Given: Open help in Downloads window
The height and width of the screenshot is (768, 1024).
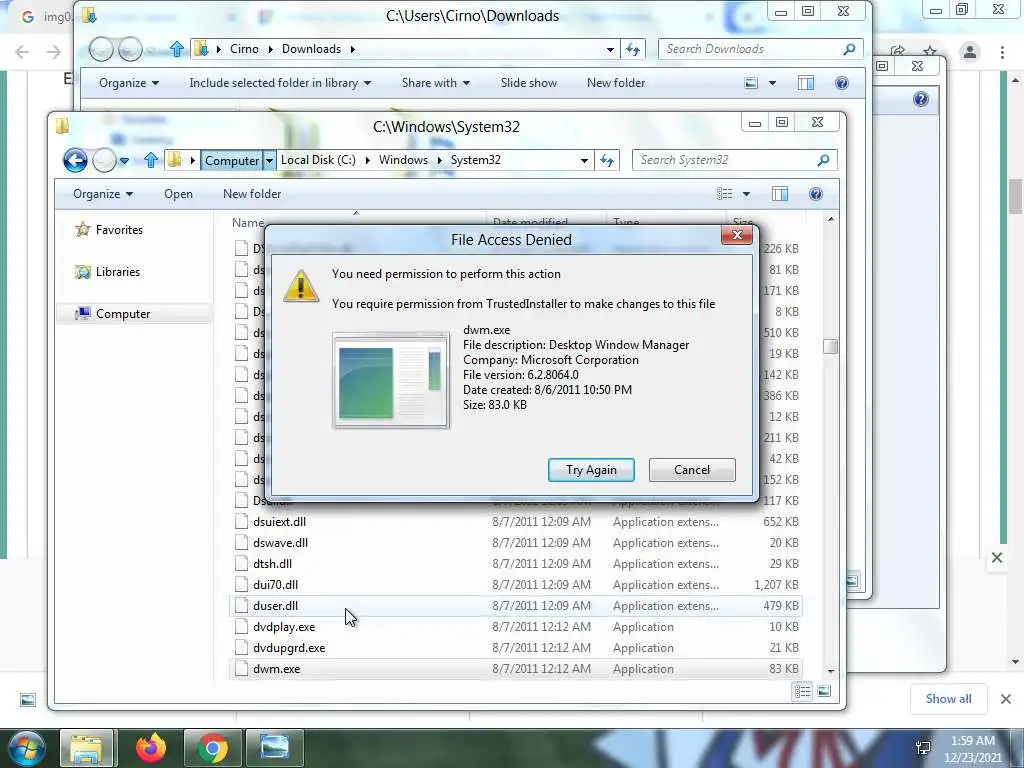Looking at the screenshot, I should (842, 83).
